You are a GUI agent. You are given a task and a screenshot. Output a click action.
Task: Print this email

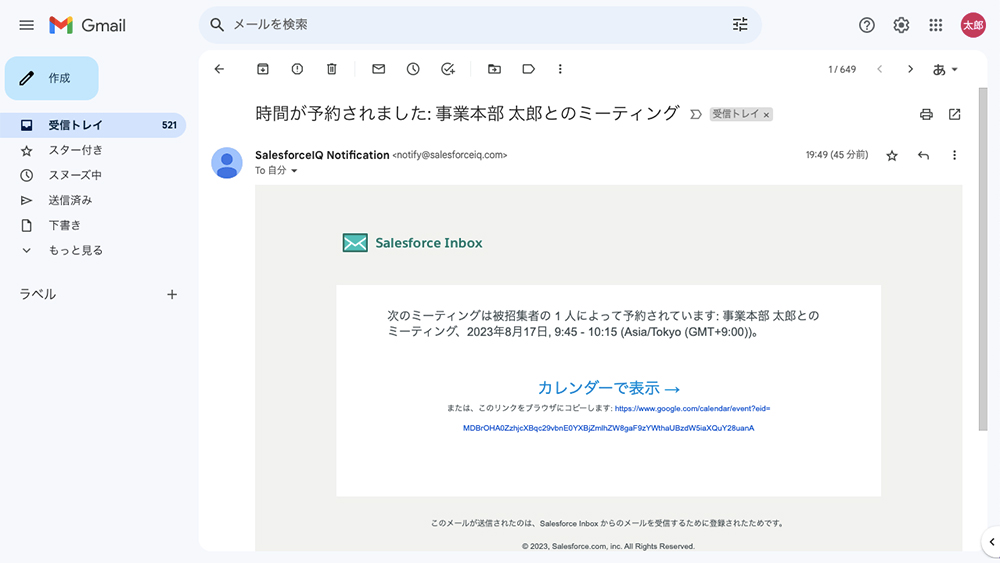point(926,114)
